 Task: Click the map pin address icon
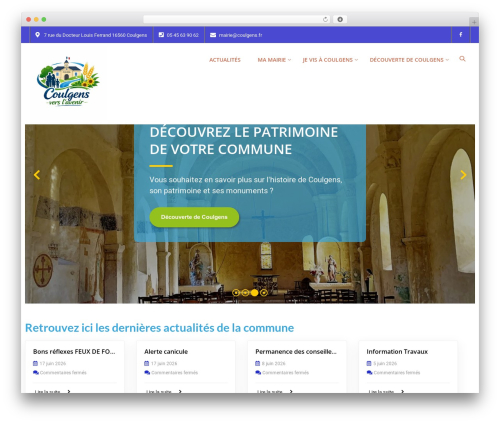click(37, 35)
